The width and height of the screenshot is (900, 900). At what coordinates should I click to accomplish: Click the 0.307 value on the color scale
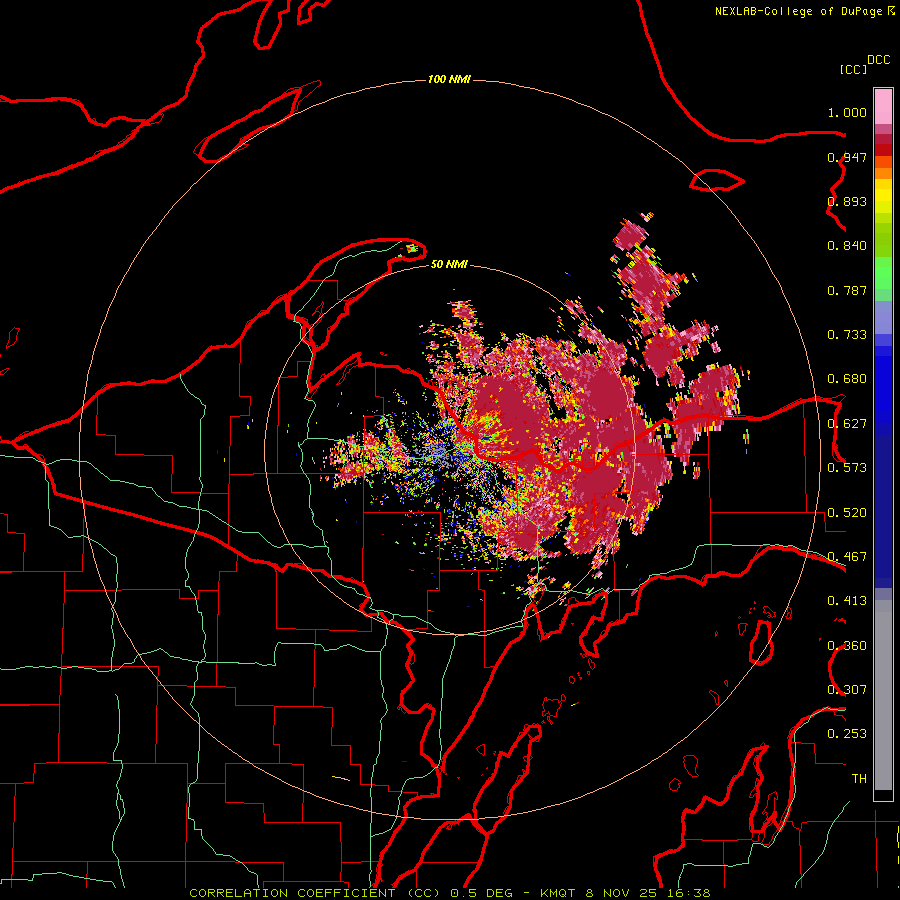click(x=847, y=690)
